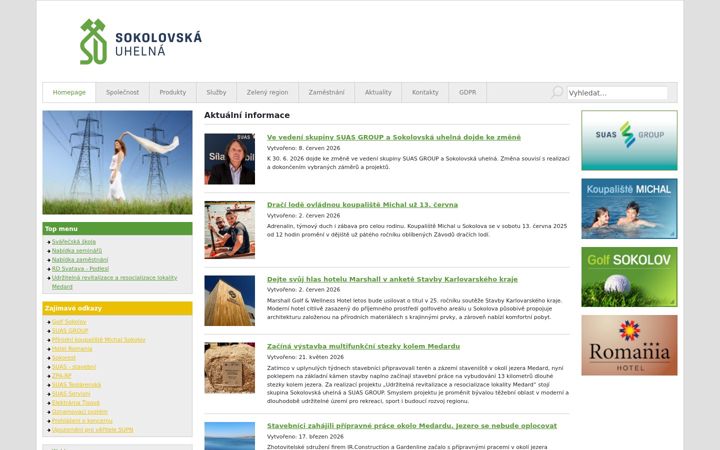Open Hotel Romania sidebar link

click(72, 349)
